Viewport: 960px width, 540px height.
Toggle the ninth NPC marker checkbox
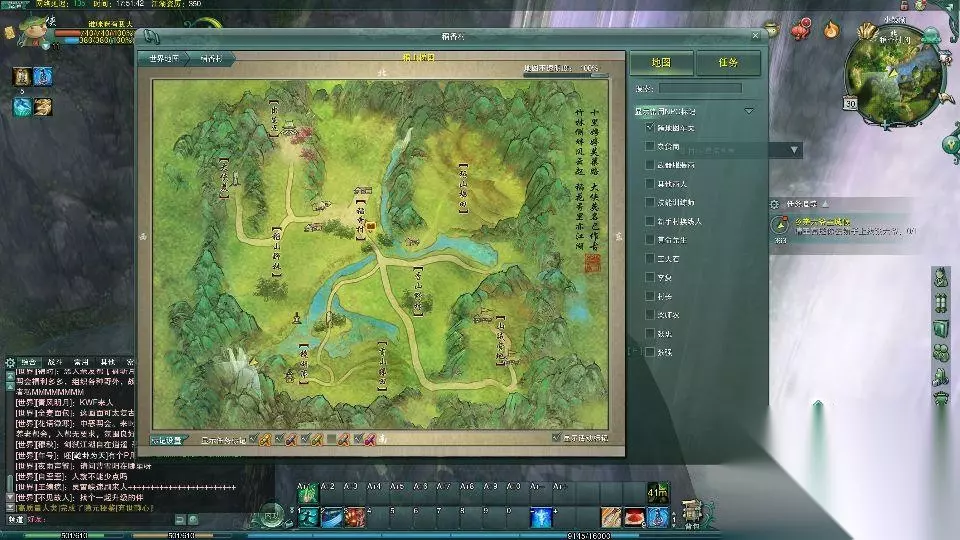pyautogui.click(x=650, y=277)
